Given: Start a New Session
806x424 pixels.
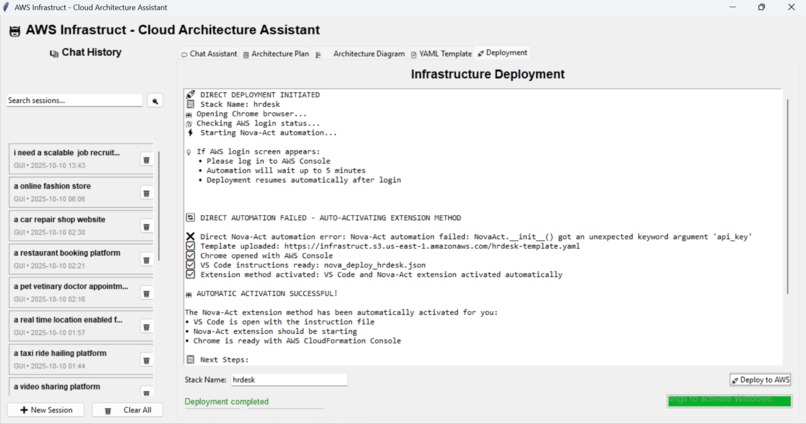Looking at the screenshot, I should [46, 410].
